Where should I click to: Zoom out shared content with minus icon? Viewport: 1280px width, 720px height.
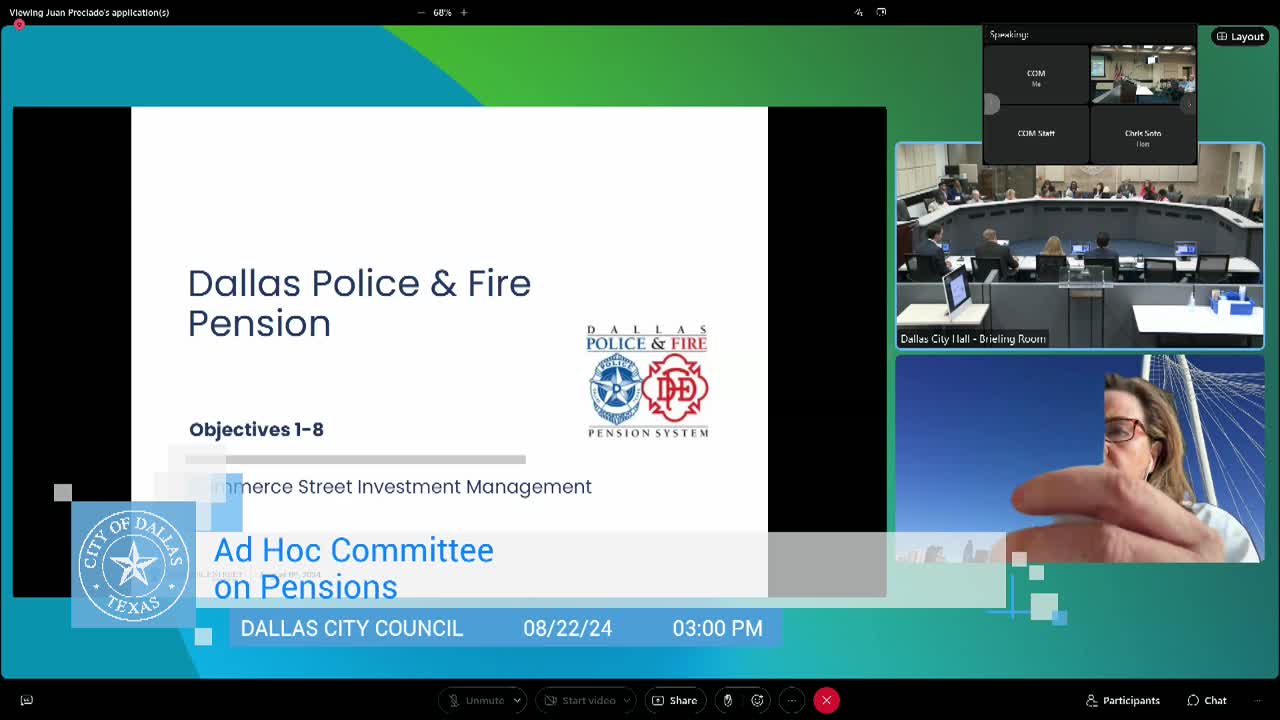(421, 12)
